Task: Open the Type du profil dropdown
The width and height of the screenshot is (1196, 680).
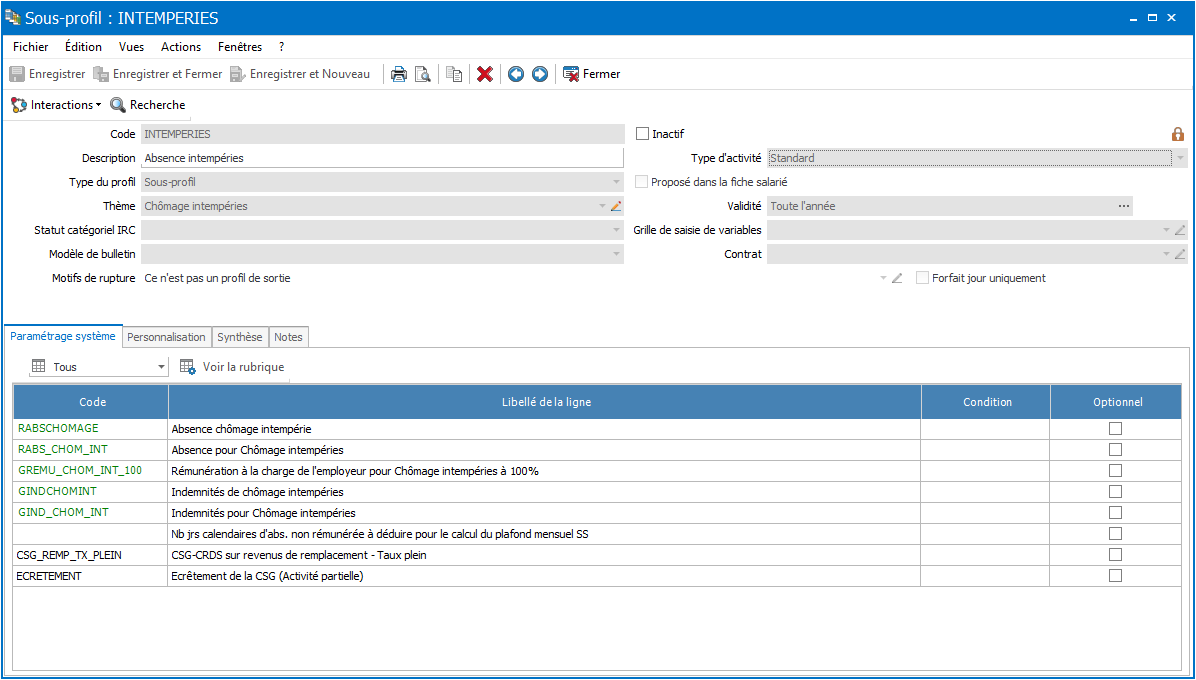Action: tap(616, 182)
